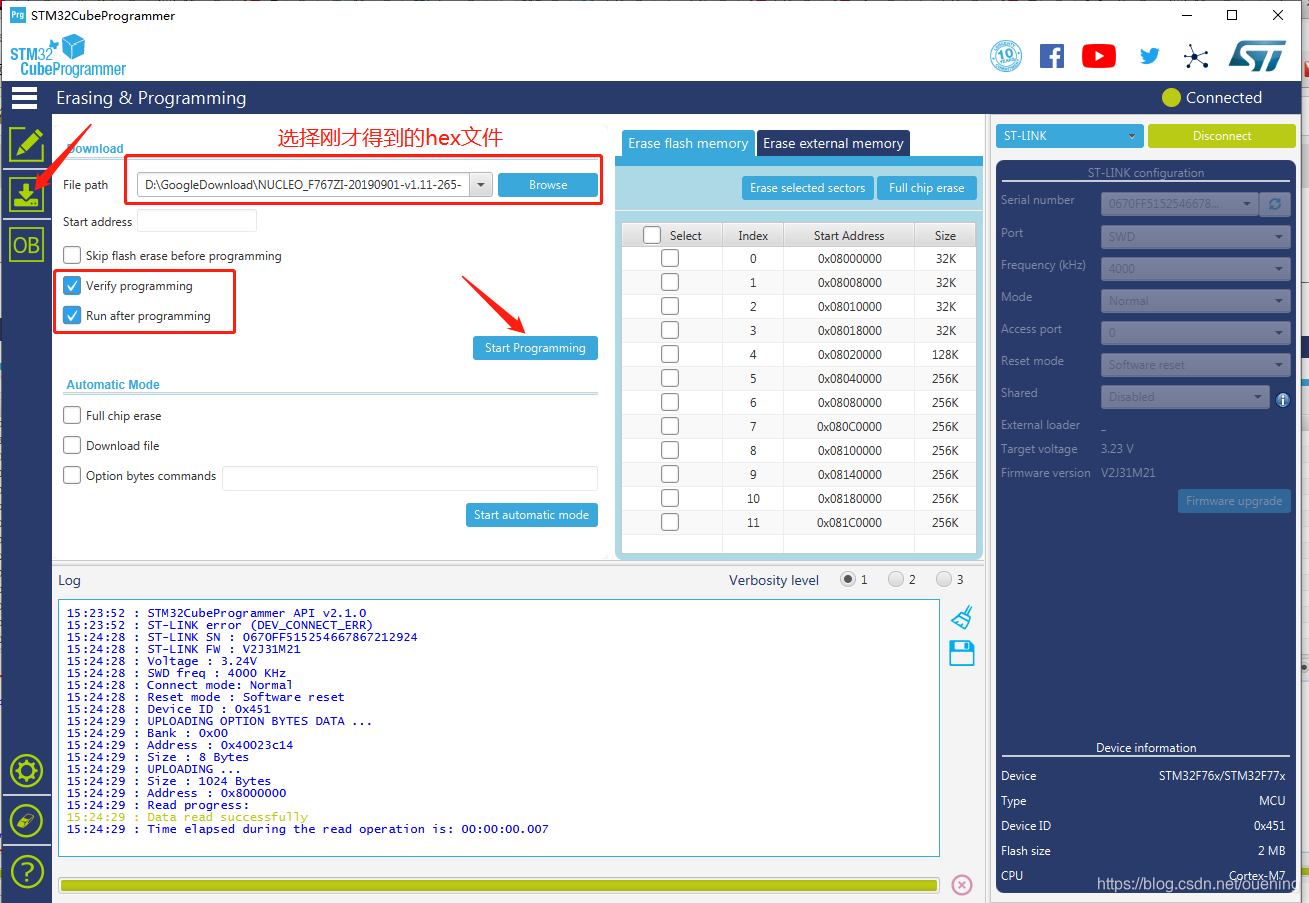
Task: Uncheck Verify programming
Action: pos(72,285)
